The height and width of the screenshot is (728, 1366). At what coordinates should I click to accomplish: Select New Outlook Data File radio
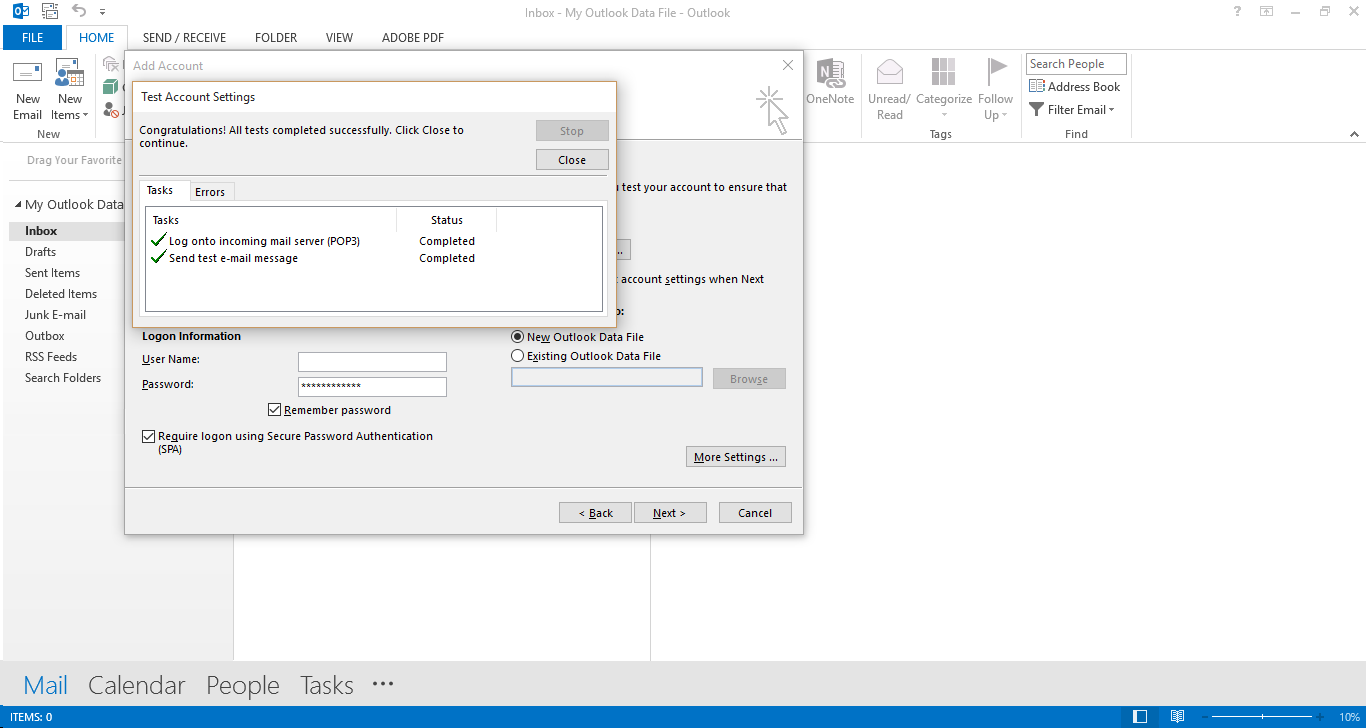517,337
